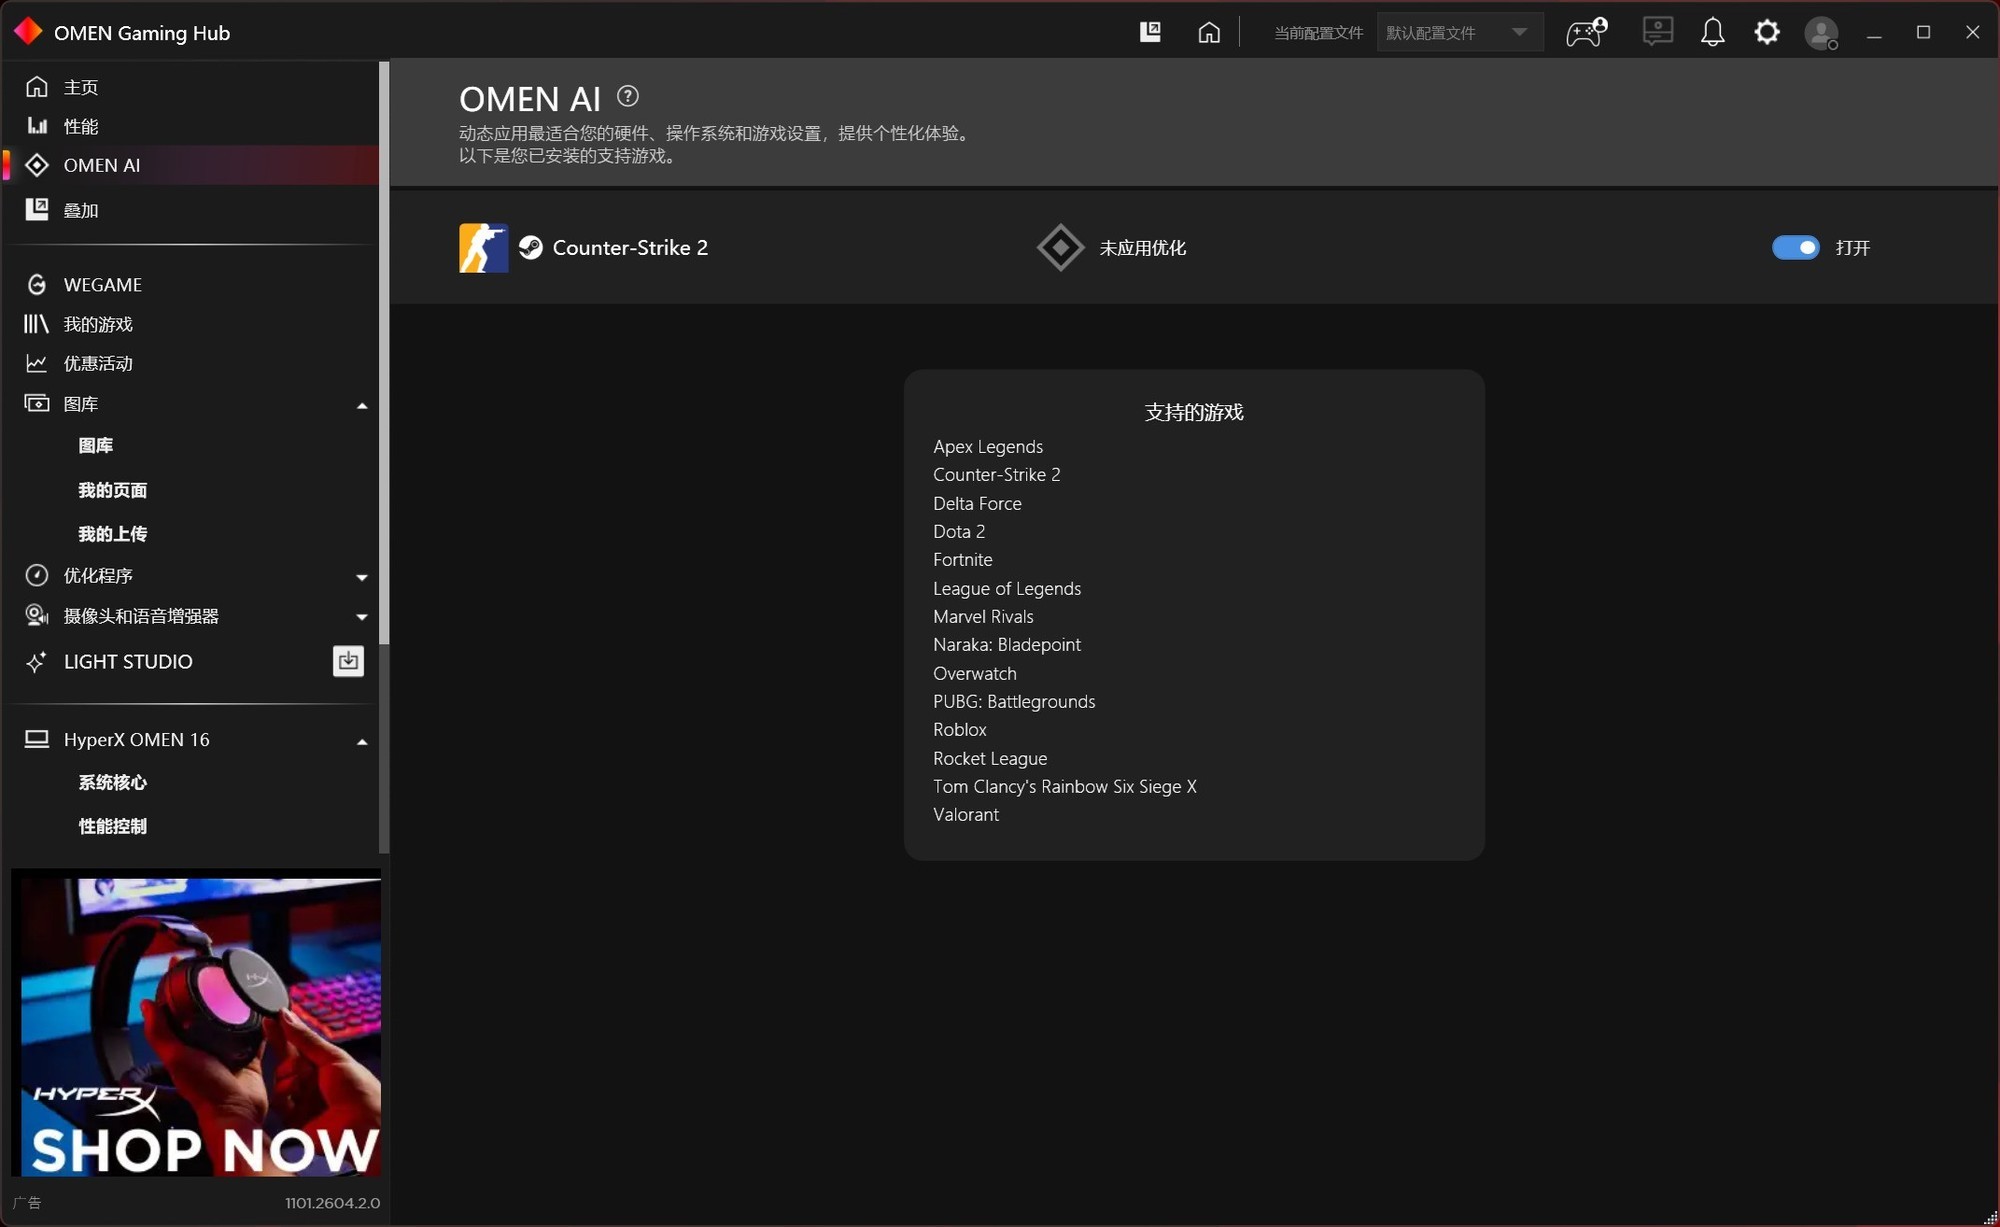The width and height of the screenshot is (2000, 1227).
Task: Select 叠加 in the sidebar
Action: click(190, 209)
